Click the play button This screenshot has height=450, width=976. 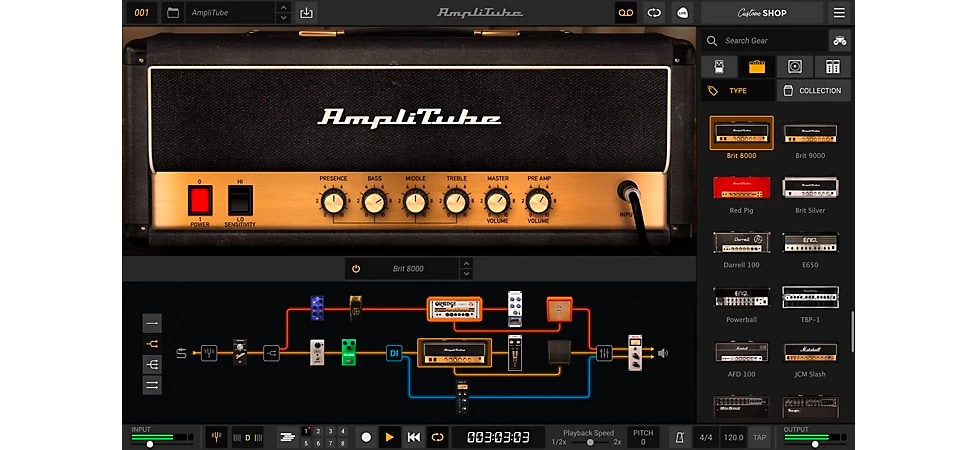click(x=390, y=437)
